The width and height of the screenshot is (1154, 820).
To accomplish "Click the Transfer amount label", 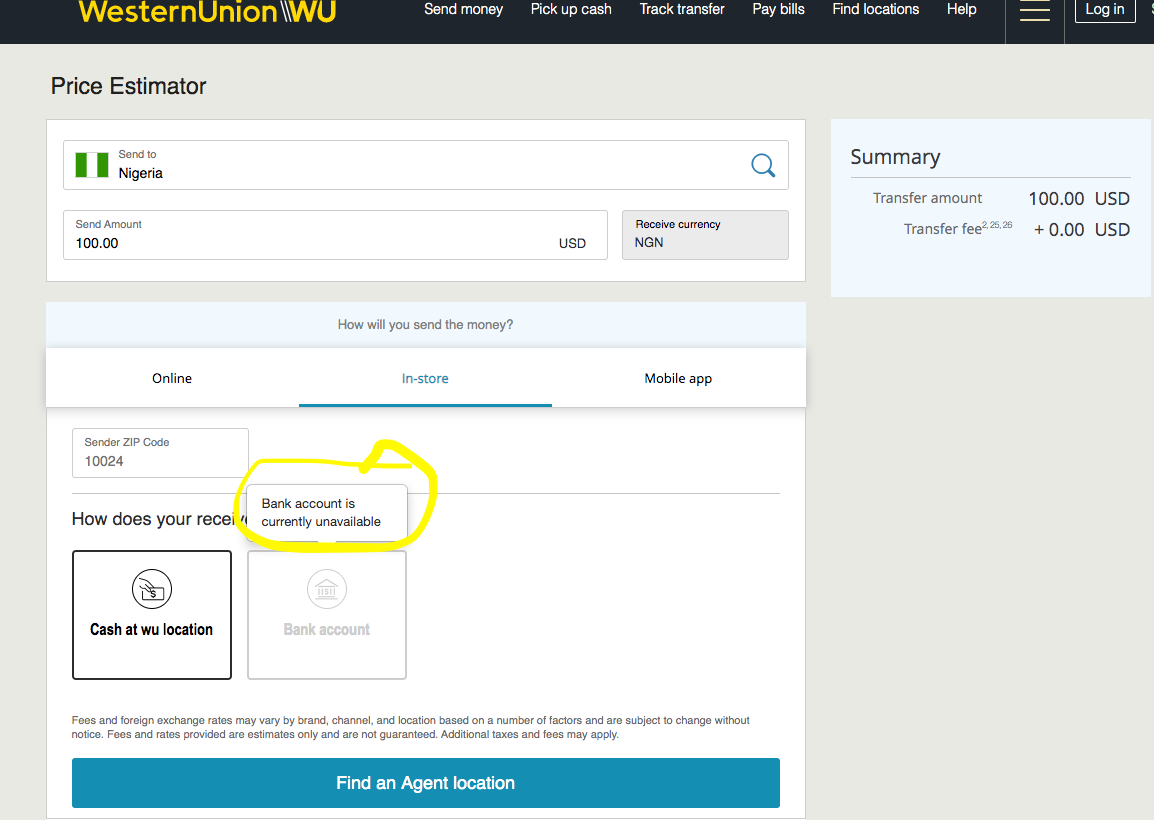I will 927,198.
